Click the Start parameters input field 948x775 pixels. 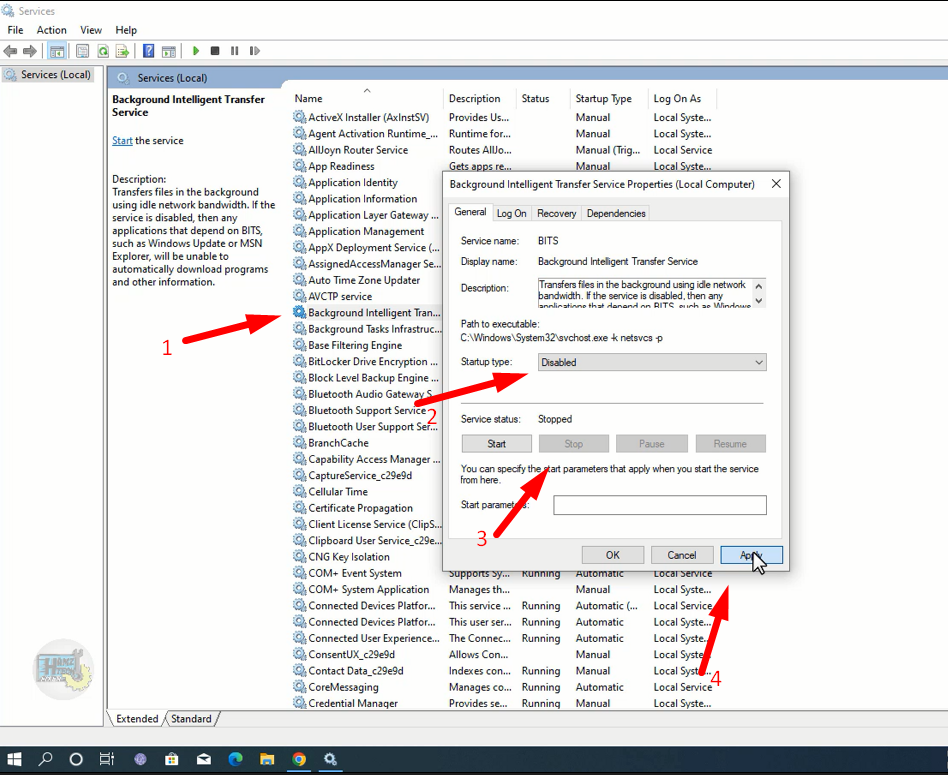tap(660, 505)
